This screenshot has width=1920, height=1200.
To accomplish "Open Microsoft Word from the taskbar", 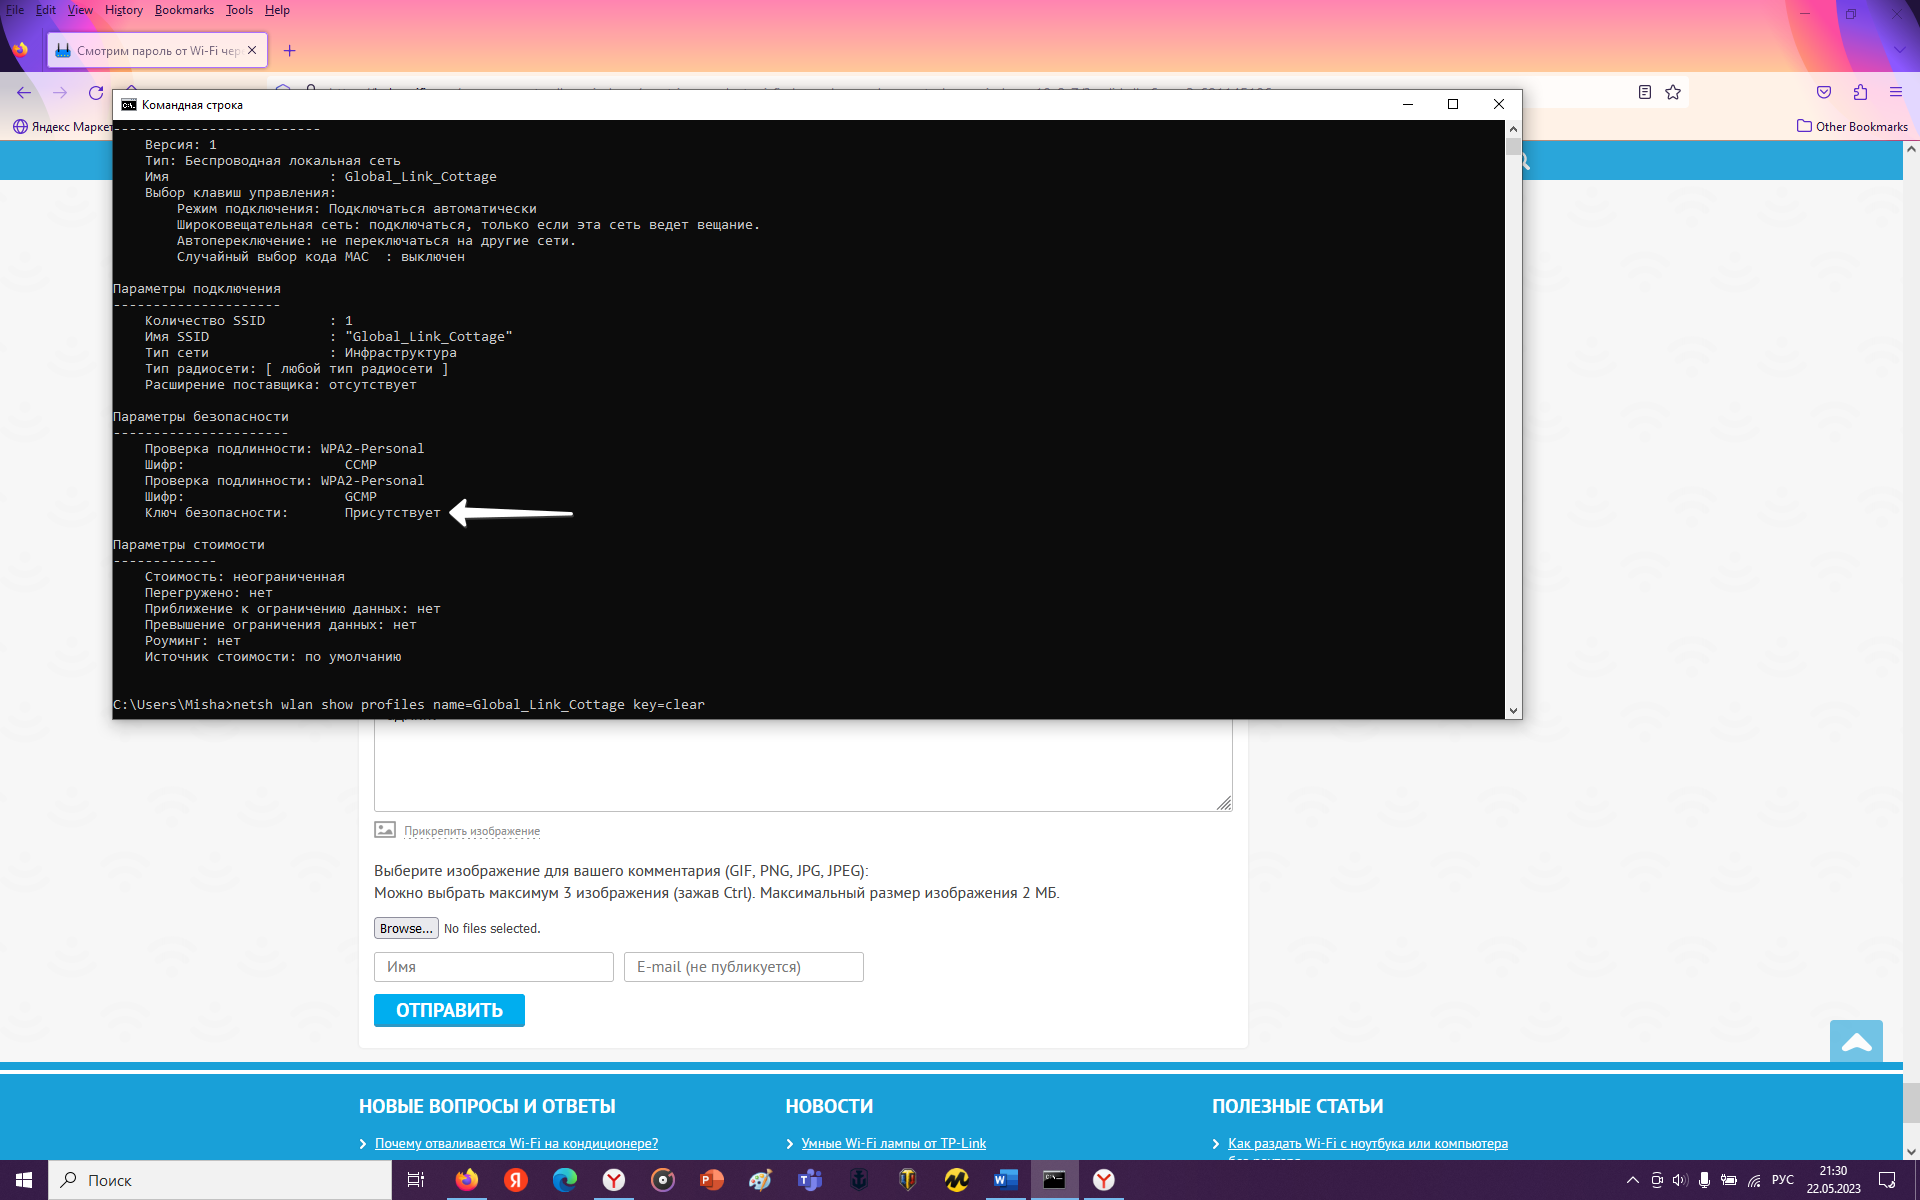I will 1006,1180.
